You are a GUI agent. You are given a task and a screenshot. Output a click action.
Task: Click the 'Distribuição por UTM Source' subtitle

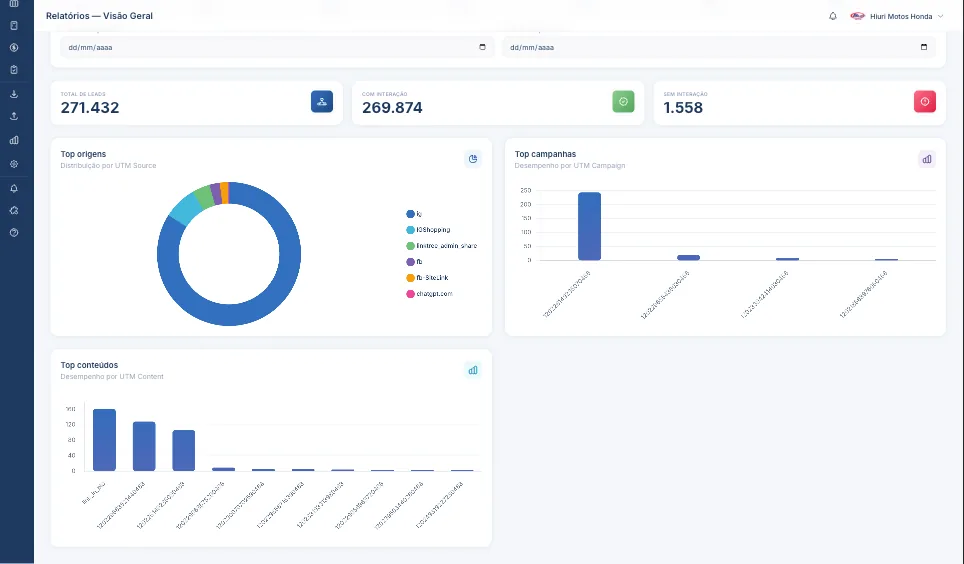click(x=108, y=165)
